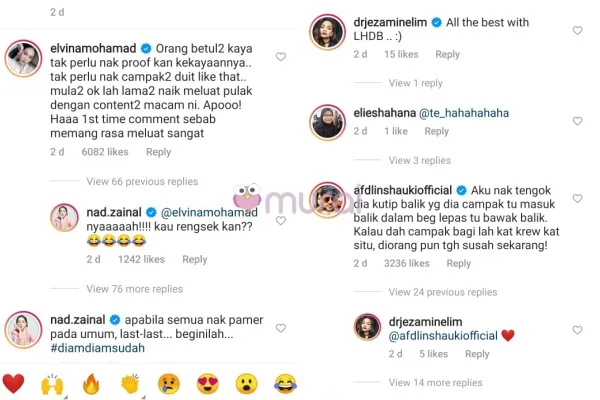This screenshot has height=400, width=600.
Task: Like afdlinshaukiofficial's comment with heart
Action: [577, 198]
